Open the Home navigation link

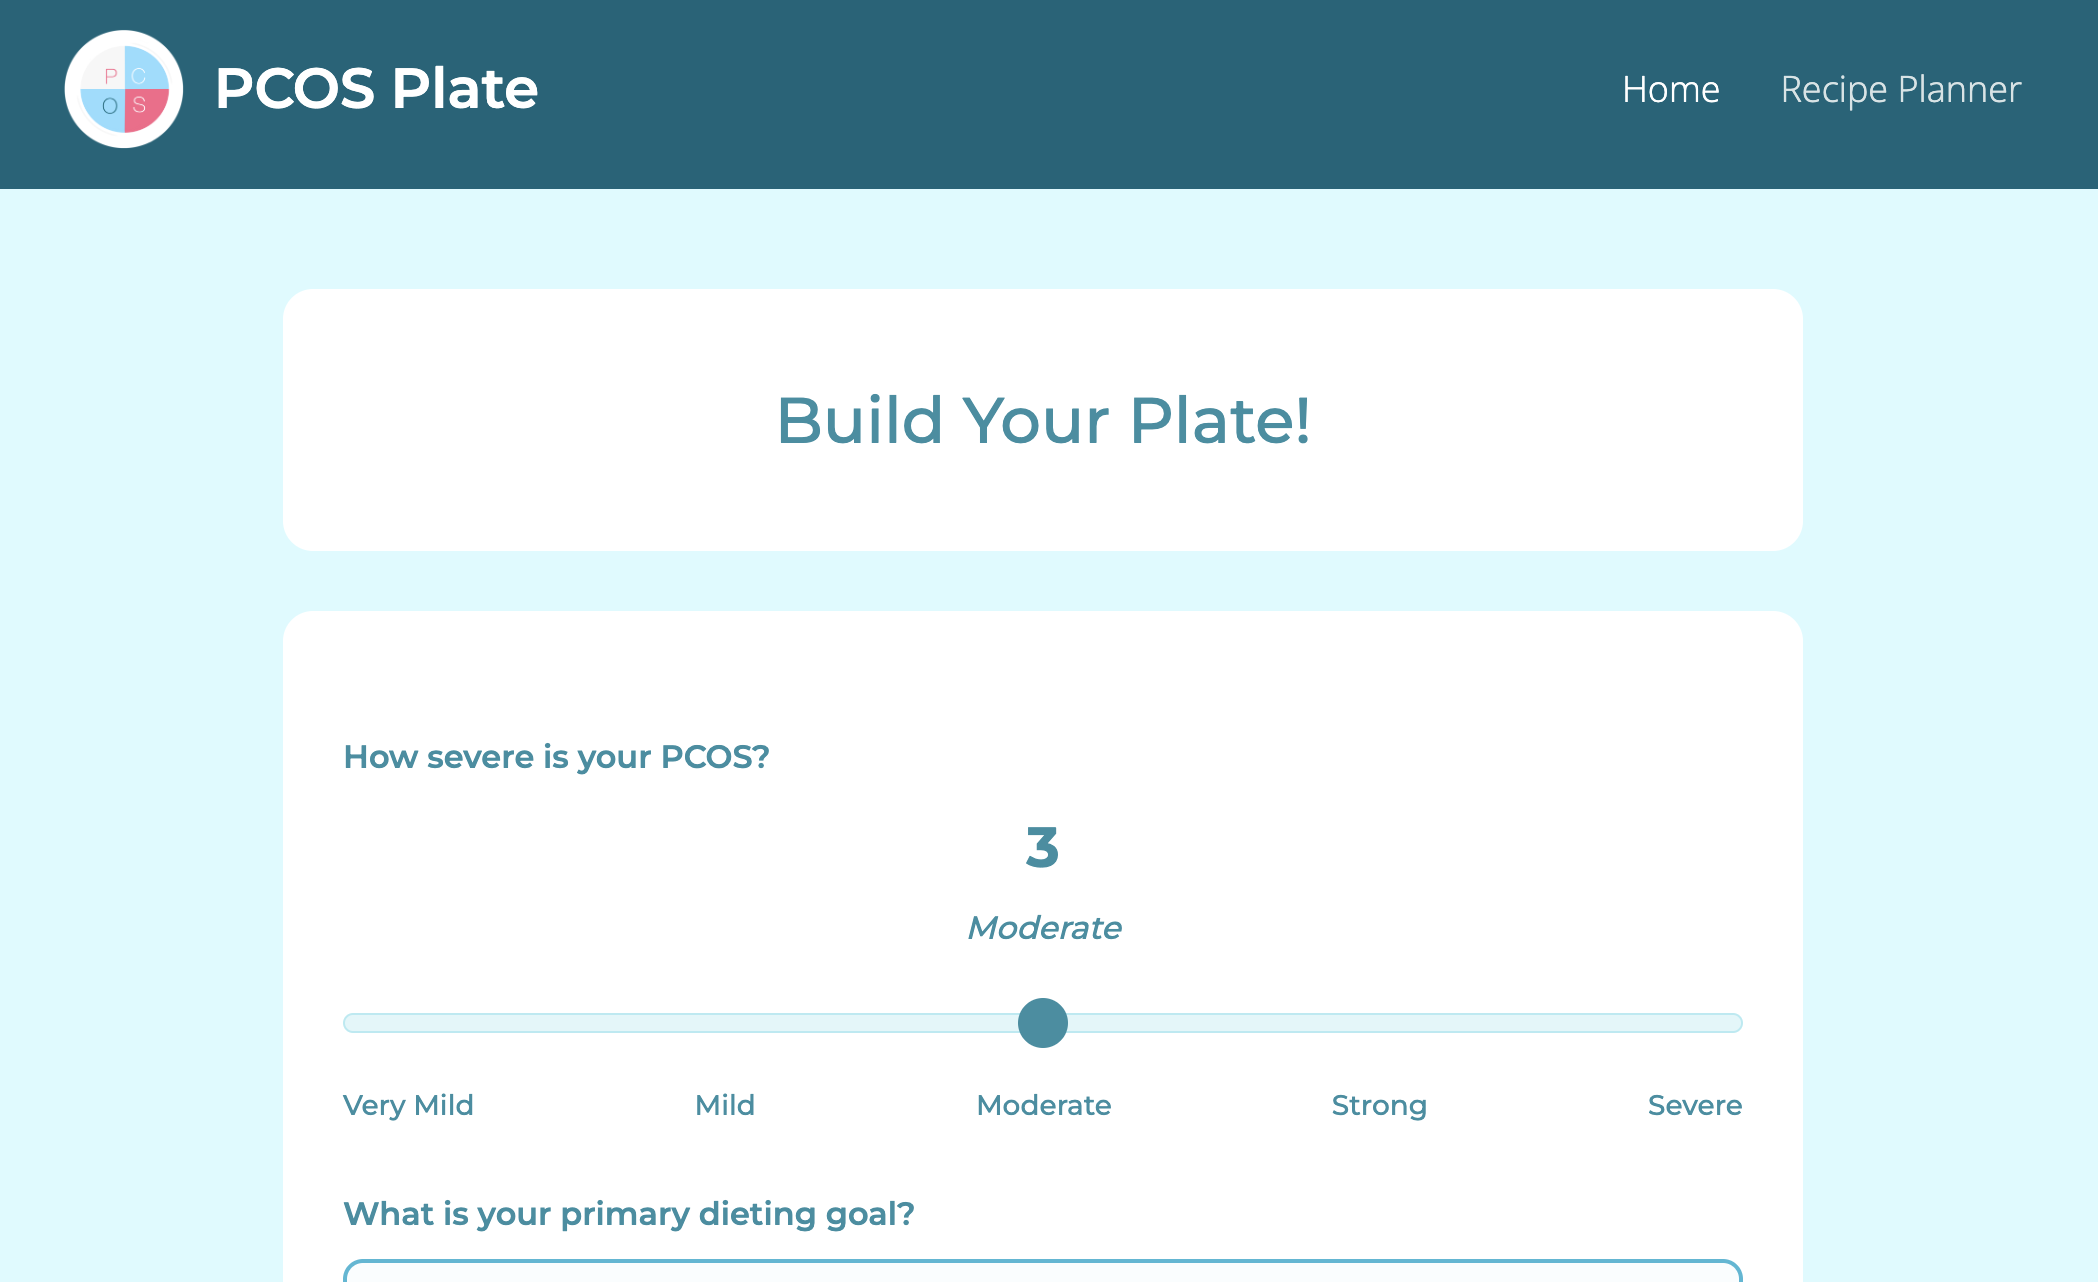tap(1670, 89)
